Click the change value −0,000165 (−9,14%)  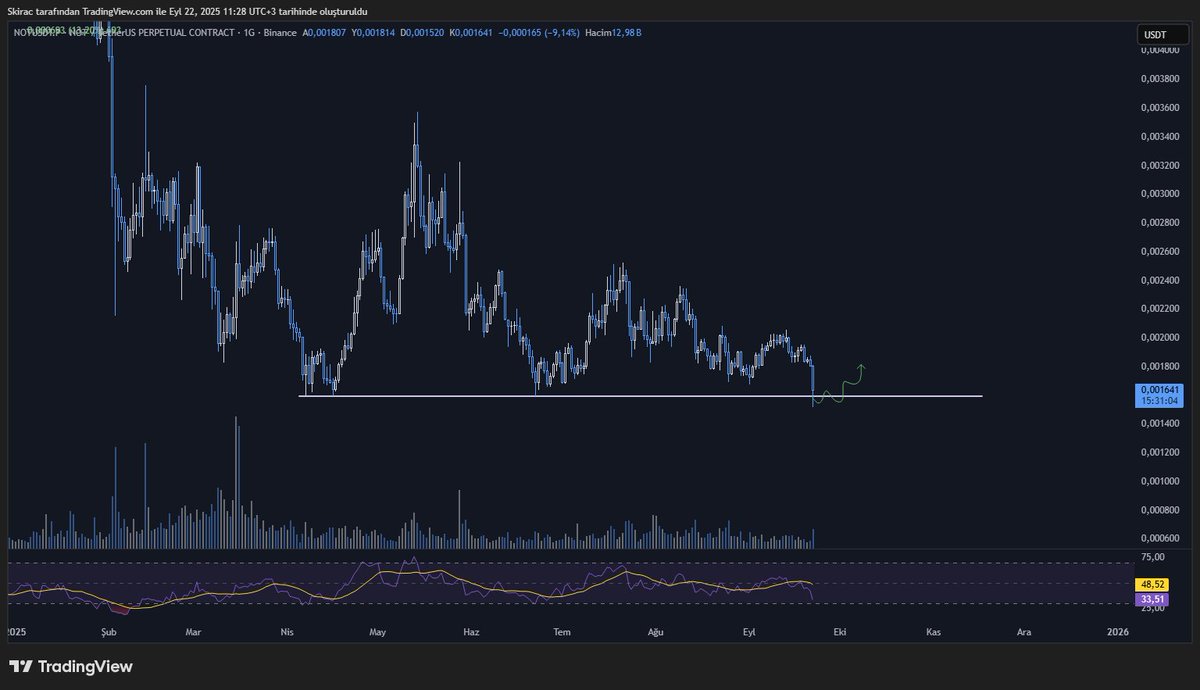[540, 33]
